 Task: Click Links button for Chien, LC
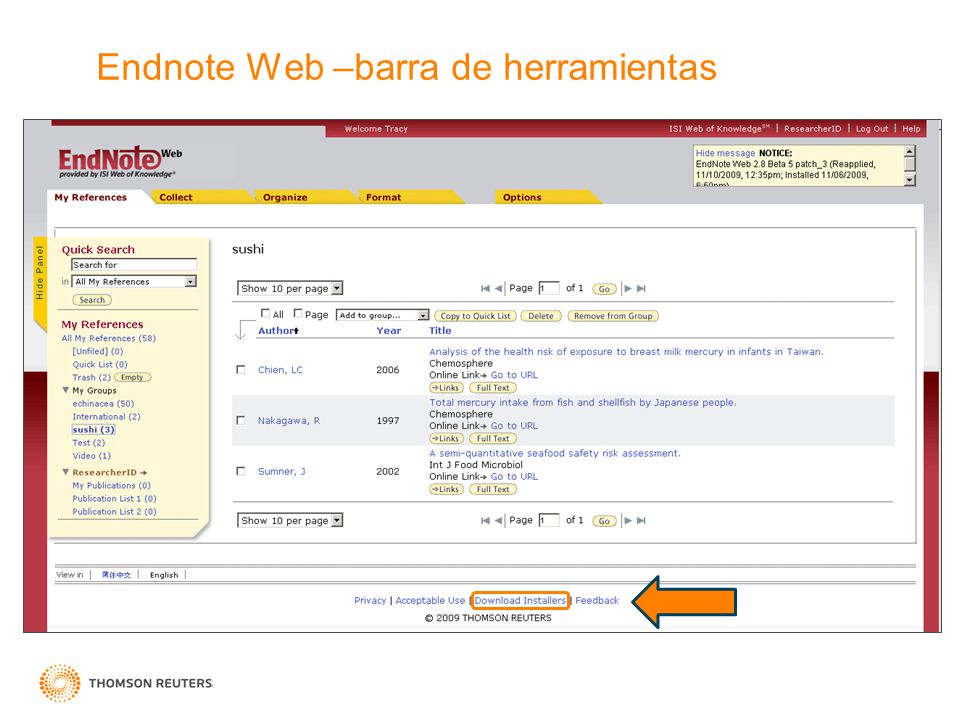446,388
